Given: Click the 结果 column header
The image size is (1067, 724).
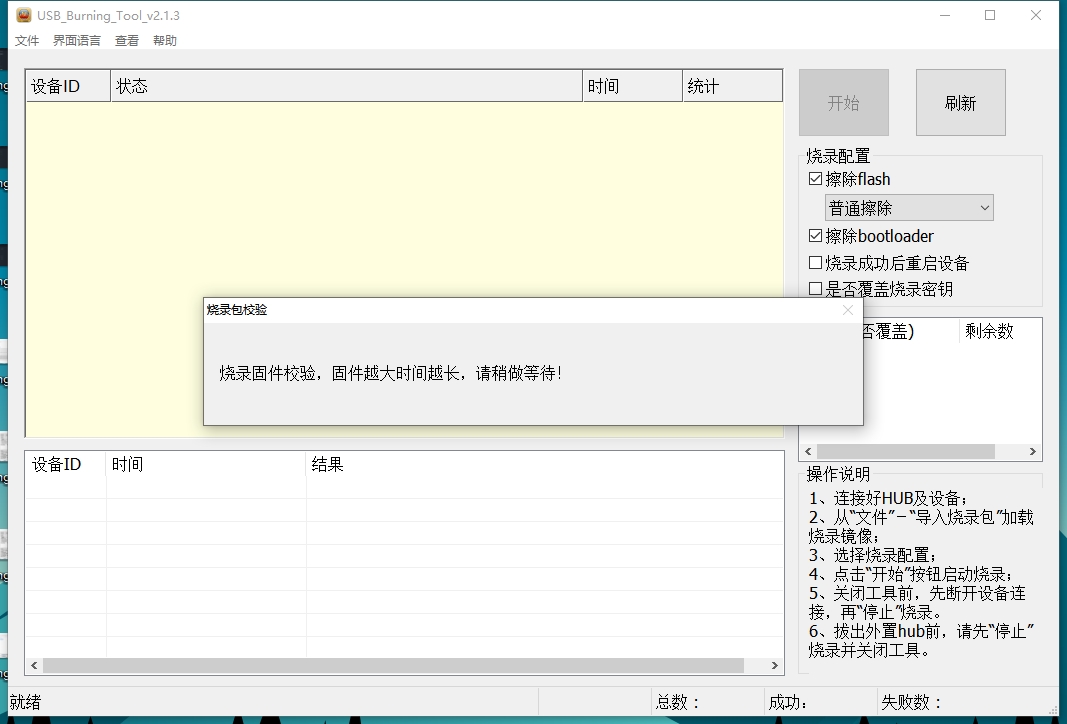Looking at the screenshot, I should (x=544, y=465).
